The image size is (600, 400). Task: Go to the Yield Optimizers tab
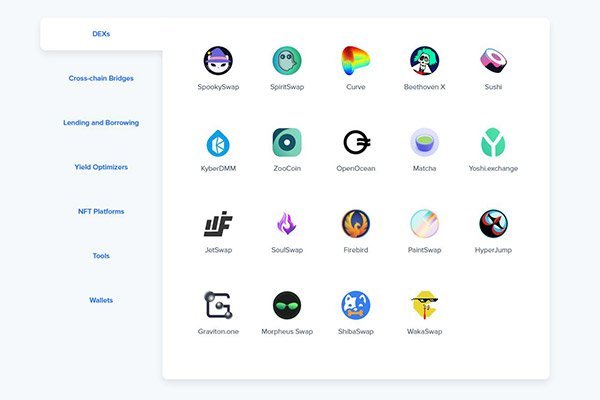coord(101,167)
